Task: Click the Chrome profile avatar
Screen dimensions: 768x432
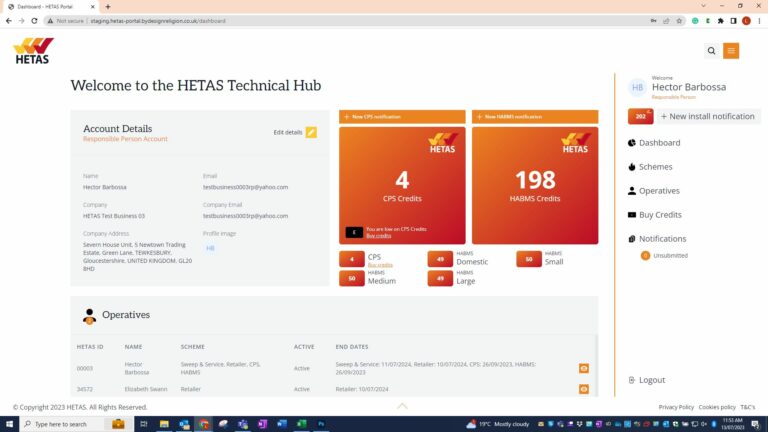Action: click(746, 21)
